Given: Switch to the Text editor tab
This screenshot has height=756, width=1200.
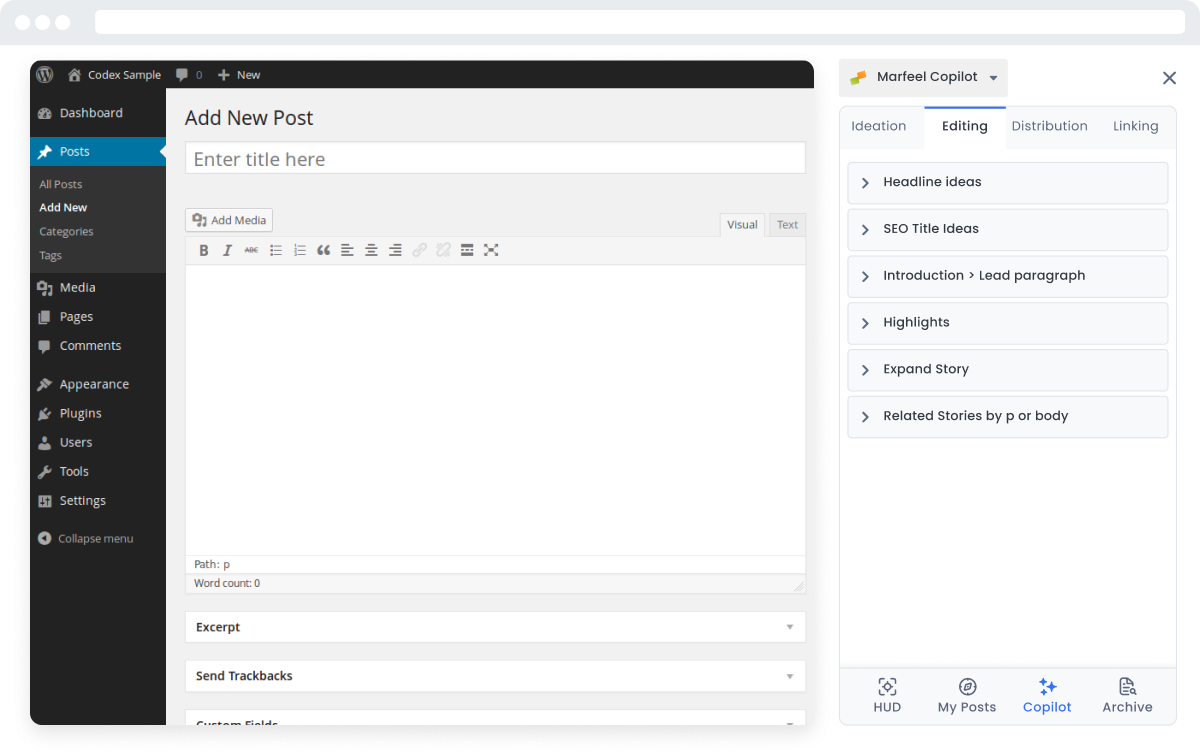Looking at the screenshot, I should [x=787, y=224].
